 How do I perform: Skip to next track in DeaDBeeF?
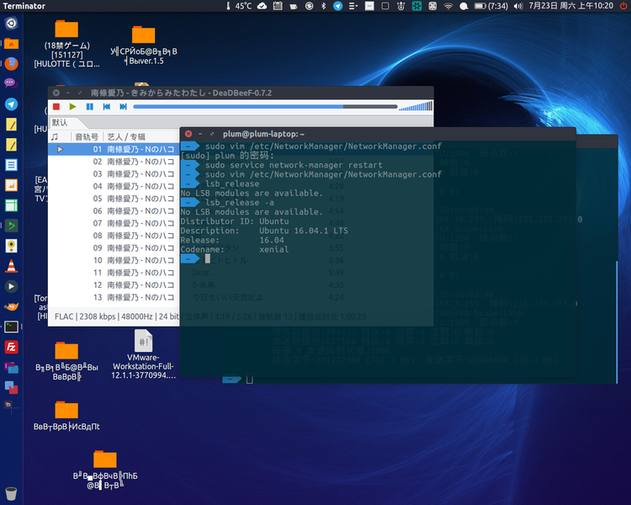click(x=122, y=106)
